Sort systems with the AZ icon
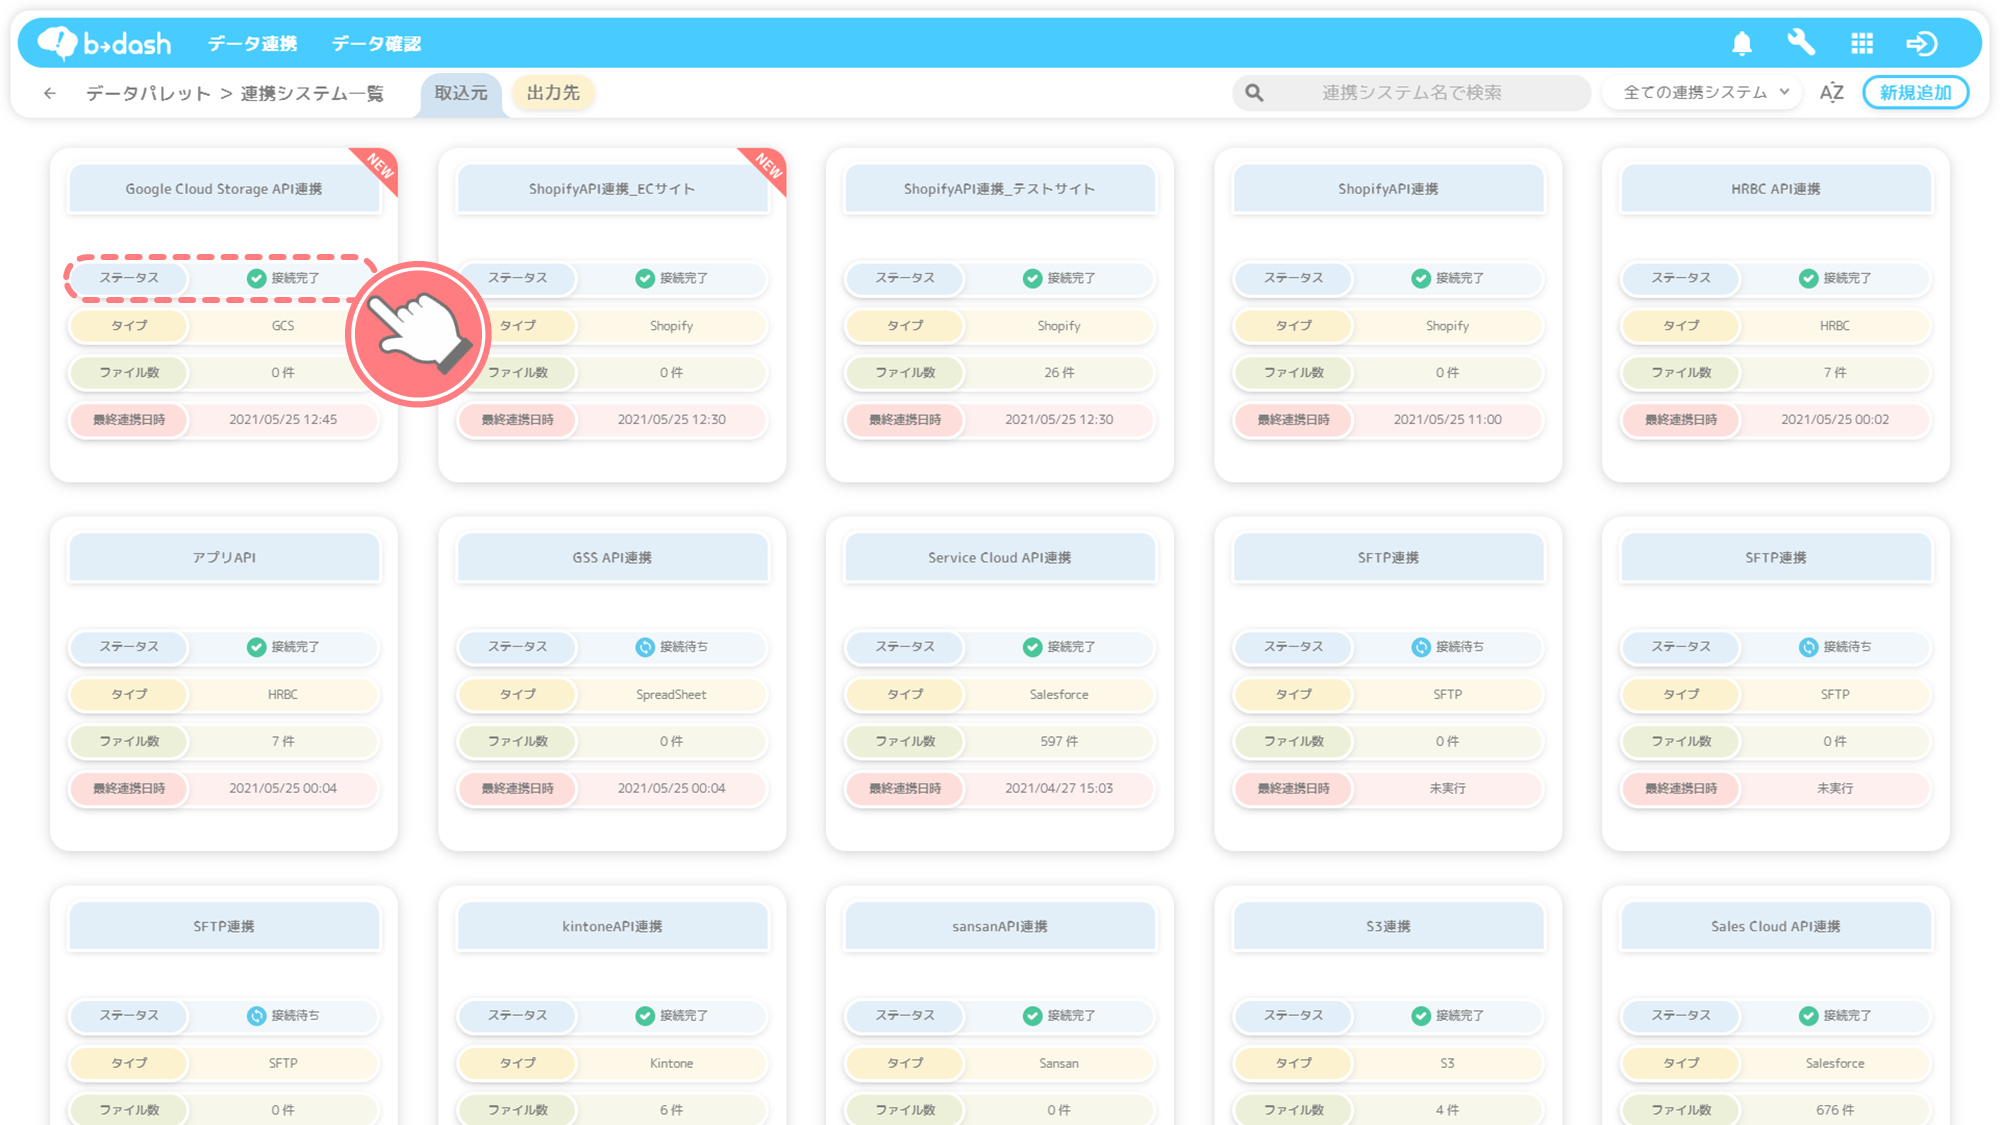Viewport: 2000px width, 1125px height. 1831,93
